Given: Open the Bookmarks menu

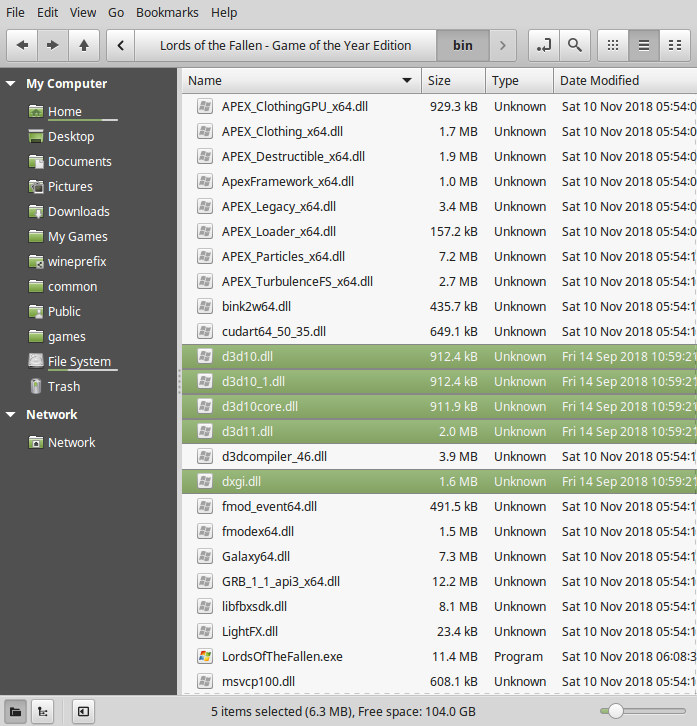Looking at the screenshot, I should 167,13.
